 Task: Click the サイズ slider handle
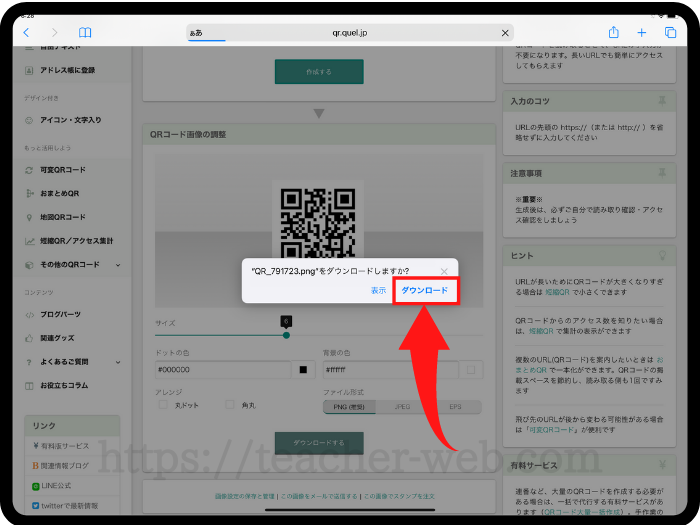(x=286, y=335)
